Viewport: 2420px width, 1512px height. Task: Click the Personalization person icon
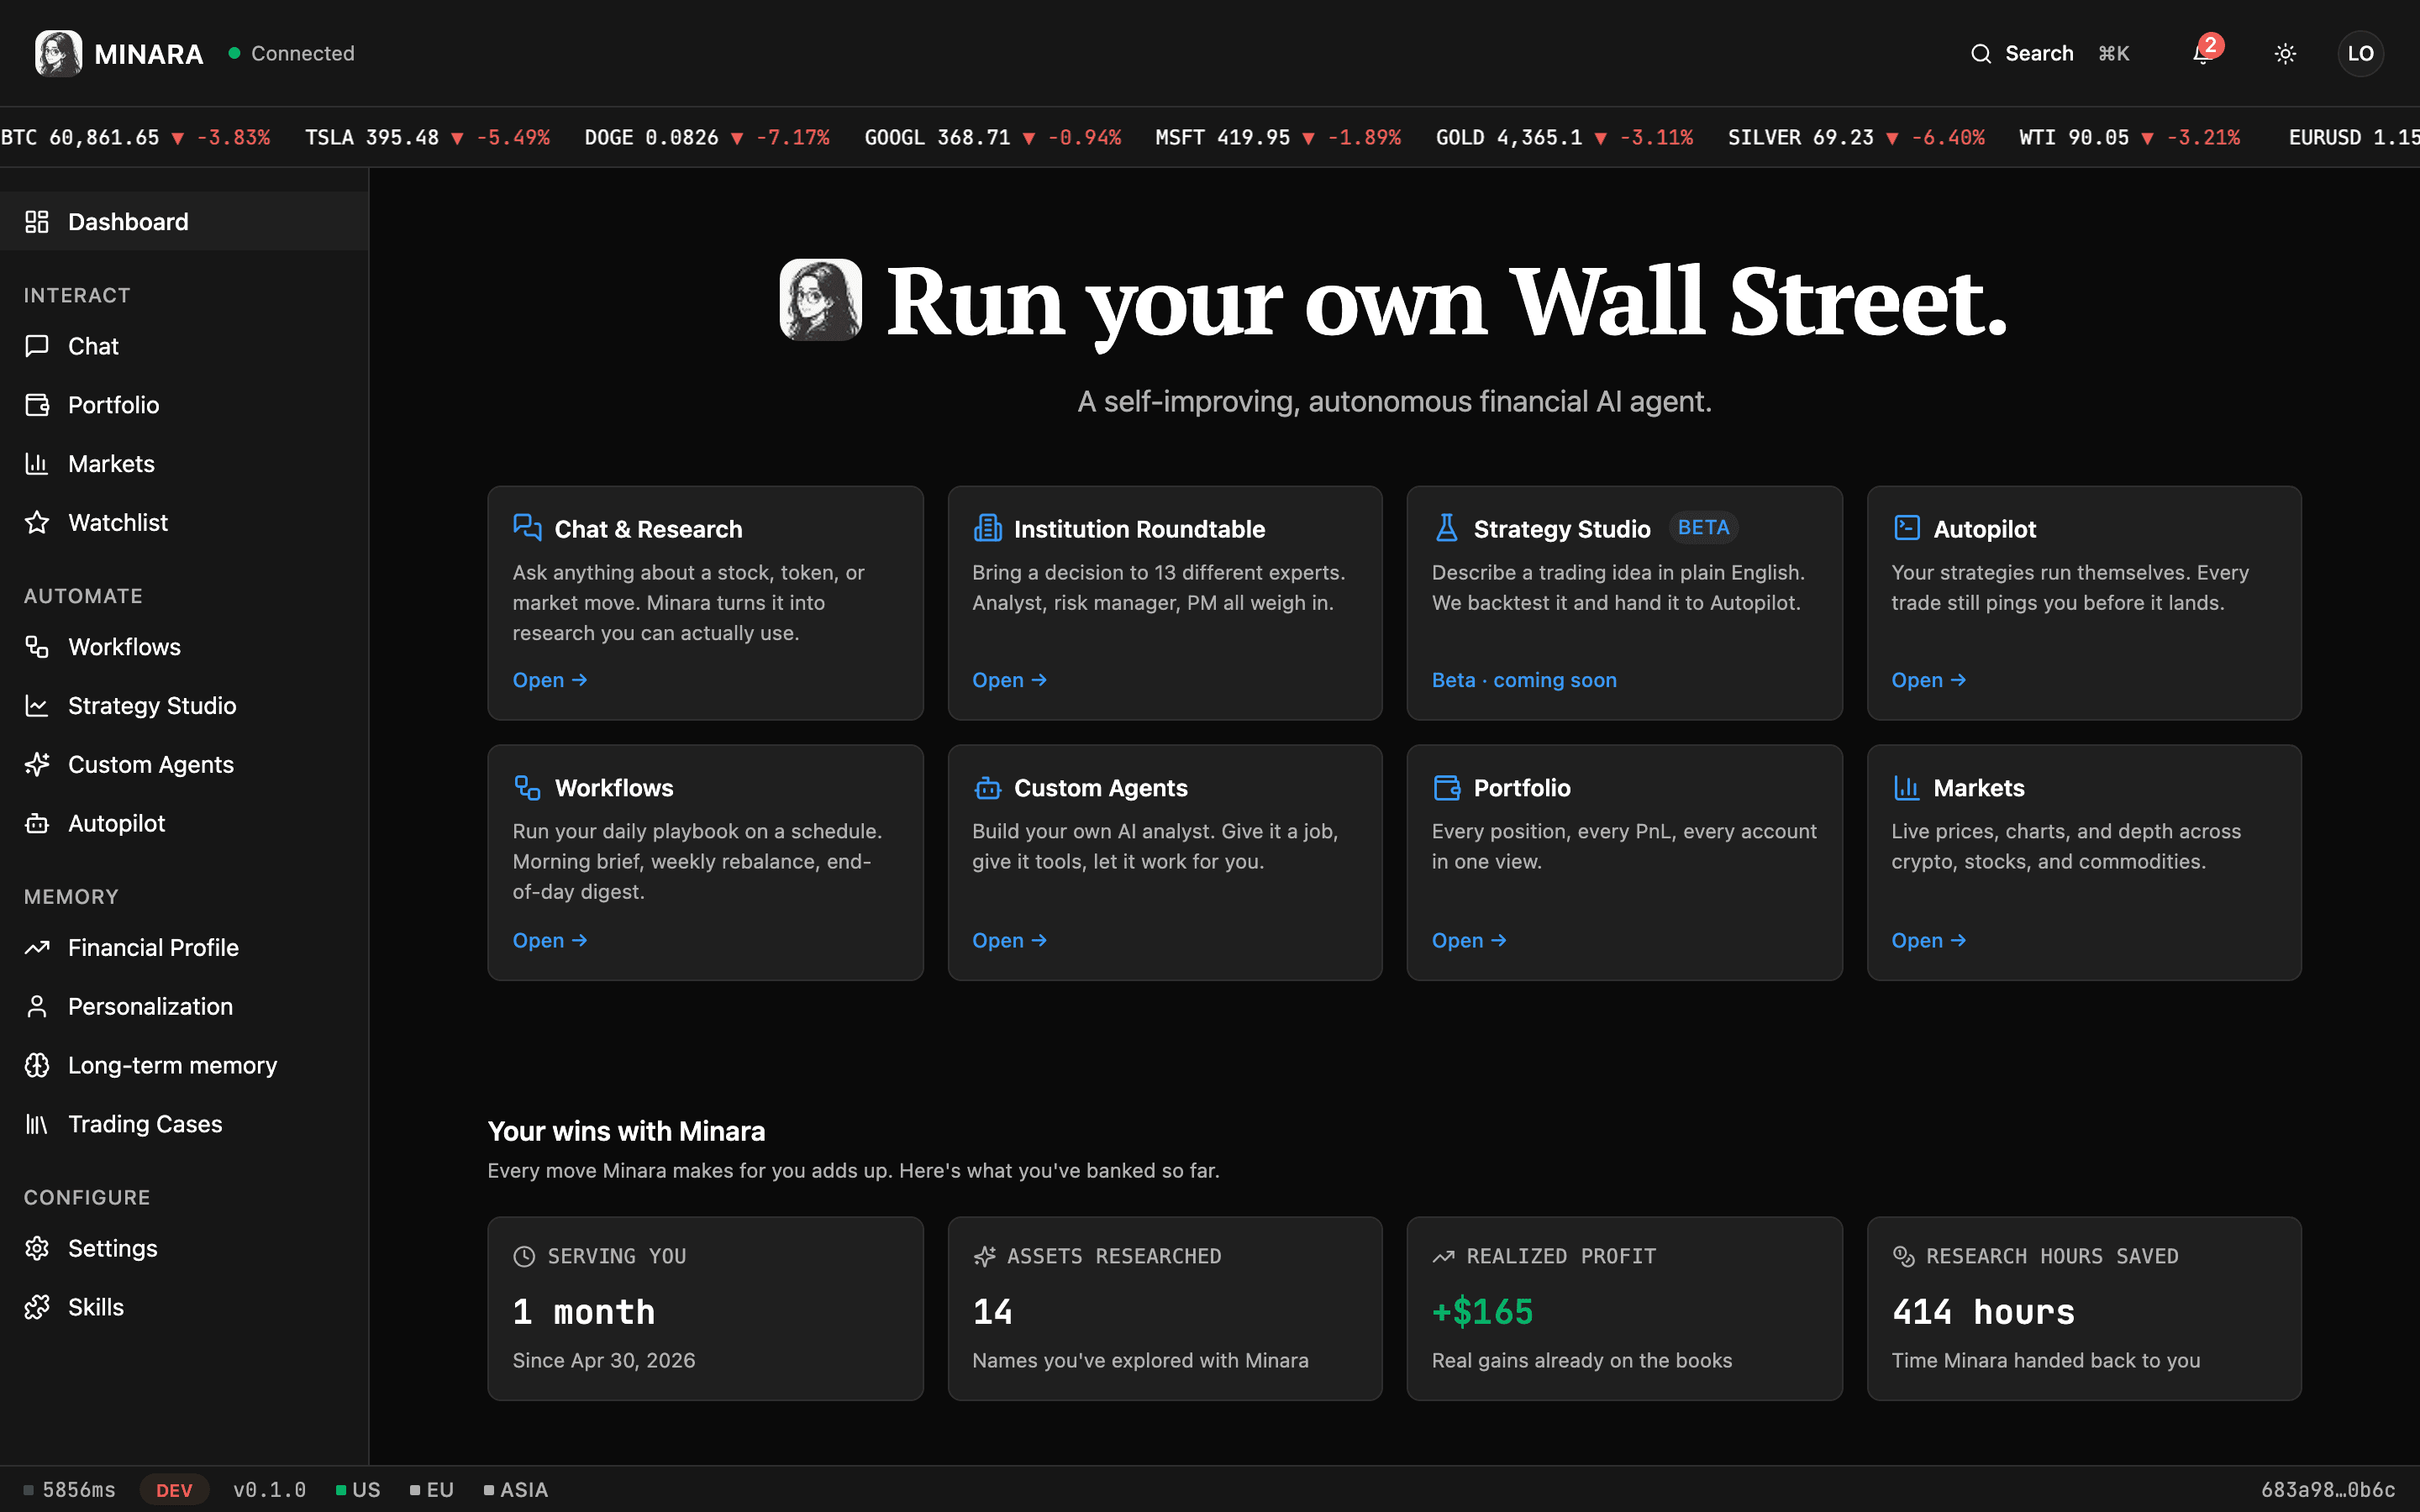[37, 1007]
